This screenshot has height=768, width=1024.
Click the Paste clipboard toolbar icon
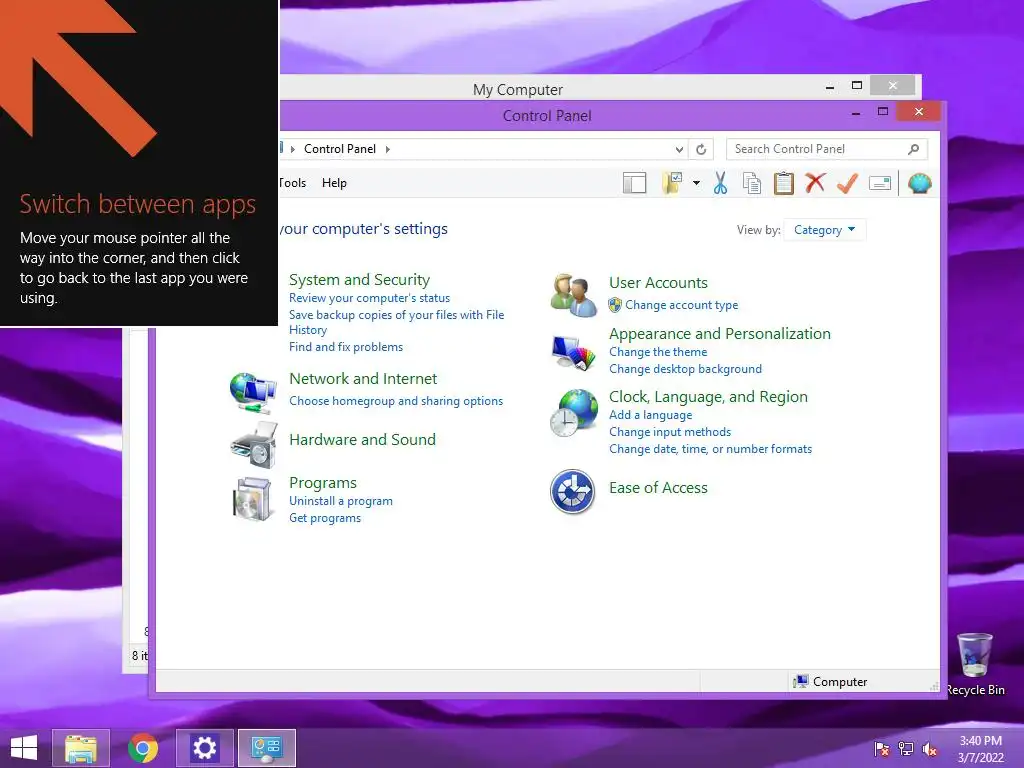[783, 184]
